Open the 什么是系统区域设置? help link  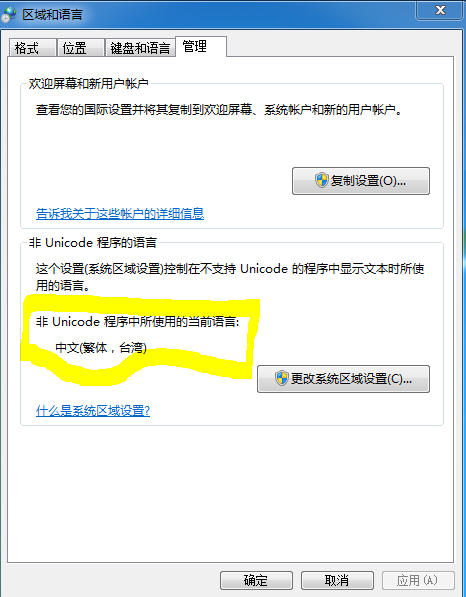[93, 410]
